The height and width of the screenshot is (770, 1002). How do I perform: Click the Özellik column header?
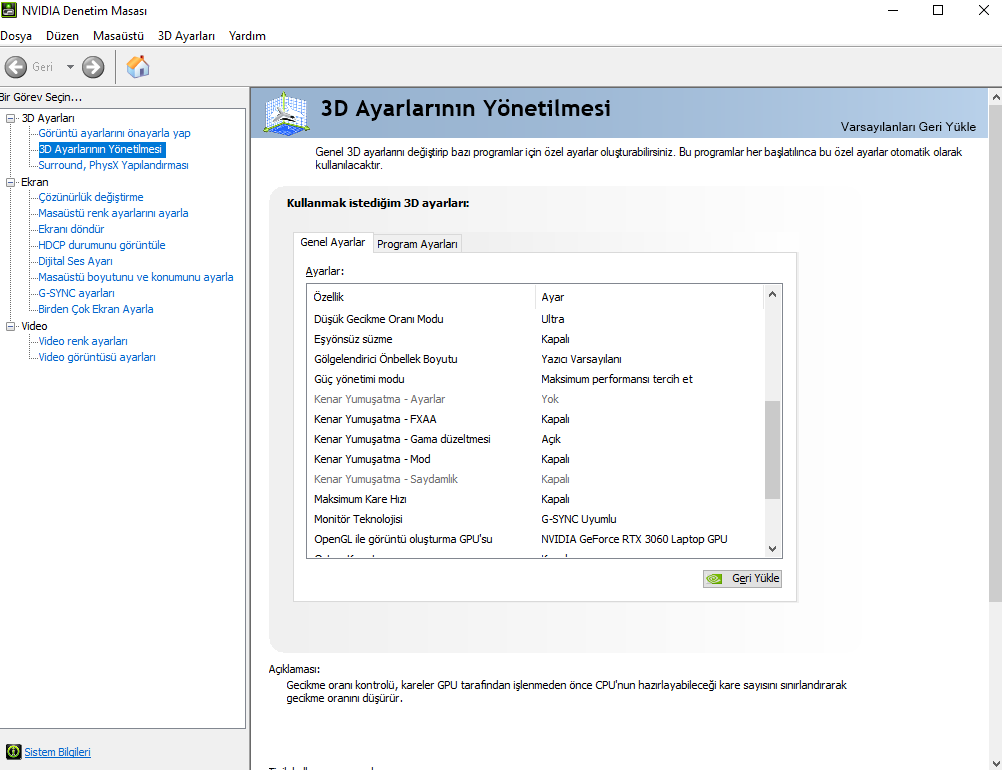coord(421,297)
